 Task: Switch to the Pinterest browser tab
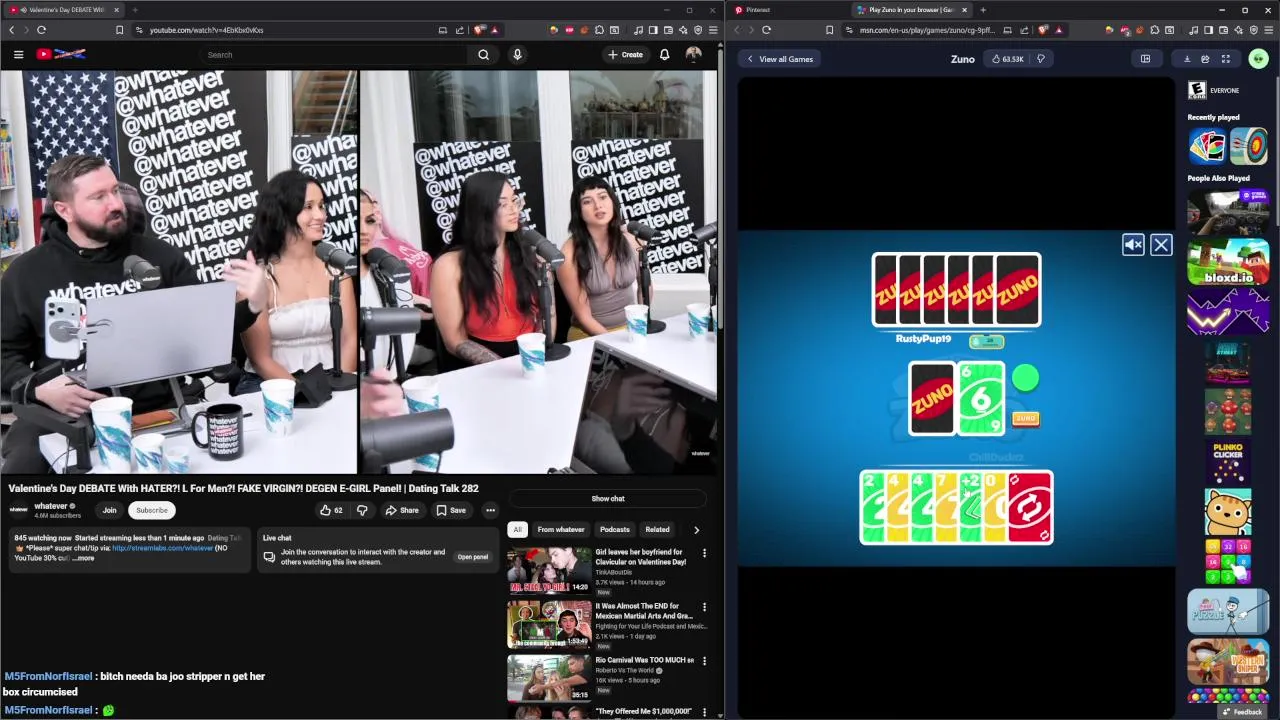(787, 10)
